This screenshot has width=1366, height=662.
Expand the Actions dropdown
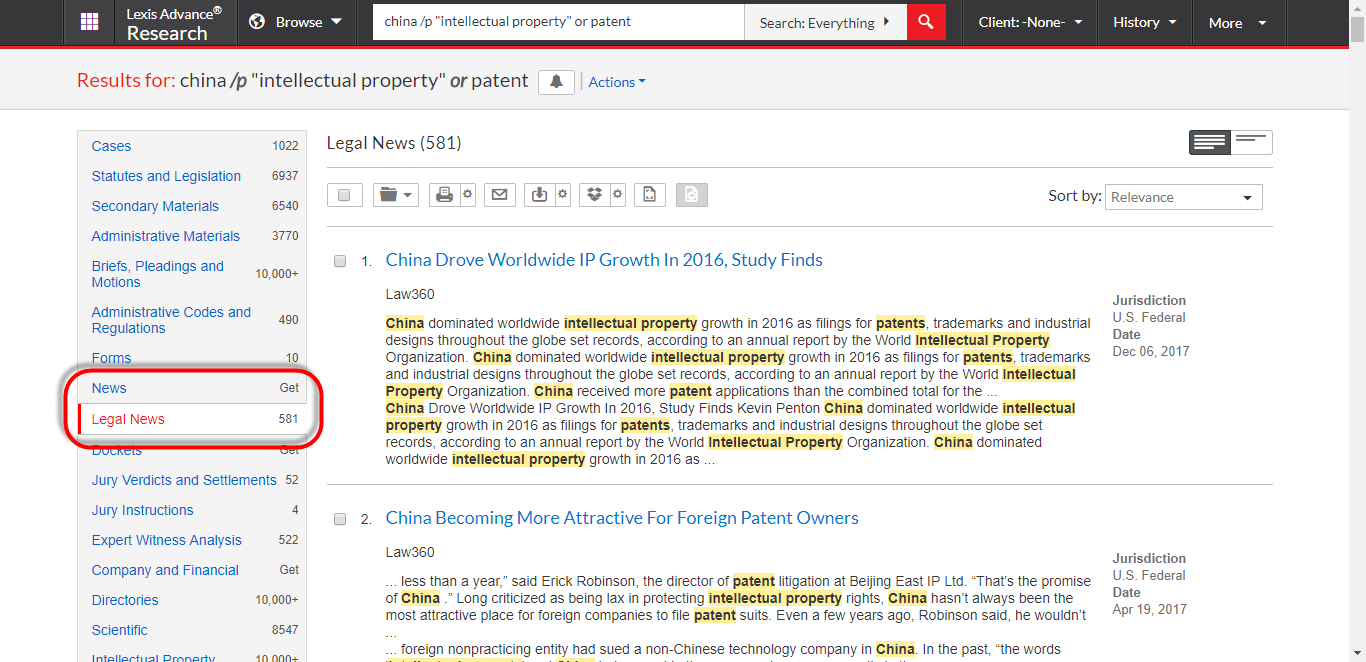[x=617, y=82]
